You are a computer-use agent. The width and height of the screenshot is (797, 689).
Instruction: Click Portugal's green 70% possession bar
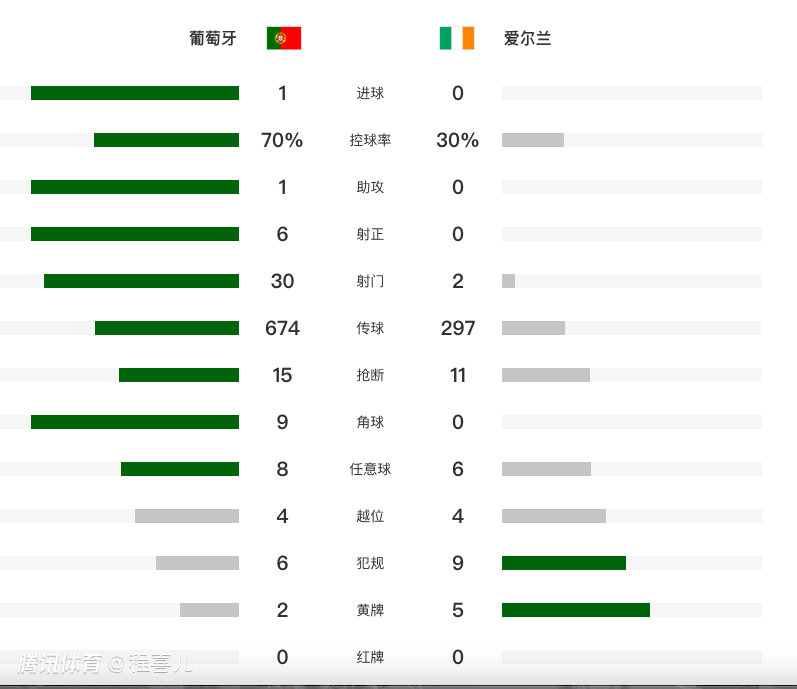(x=166, y=140)
